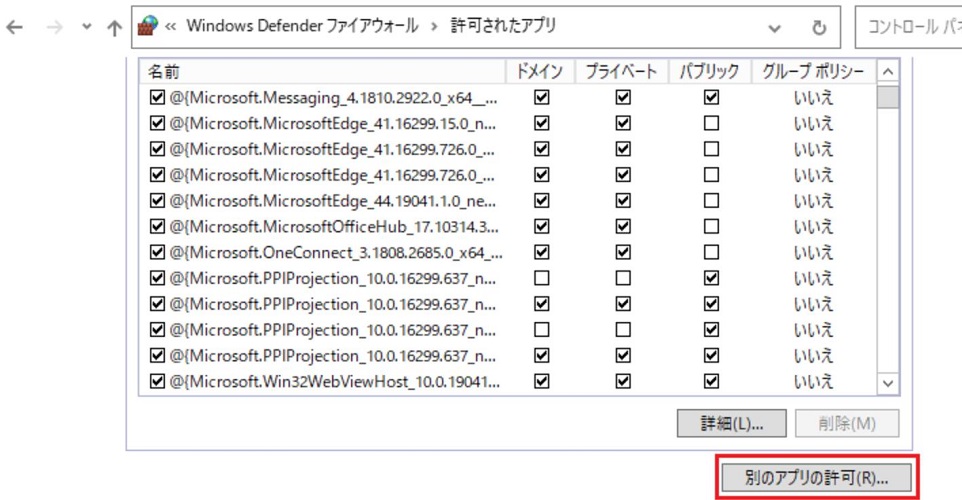Select the 許可されたアプリ breadcrumb
962x500 pixels.
503,26
